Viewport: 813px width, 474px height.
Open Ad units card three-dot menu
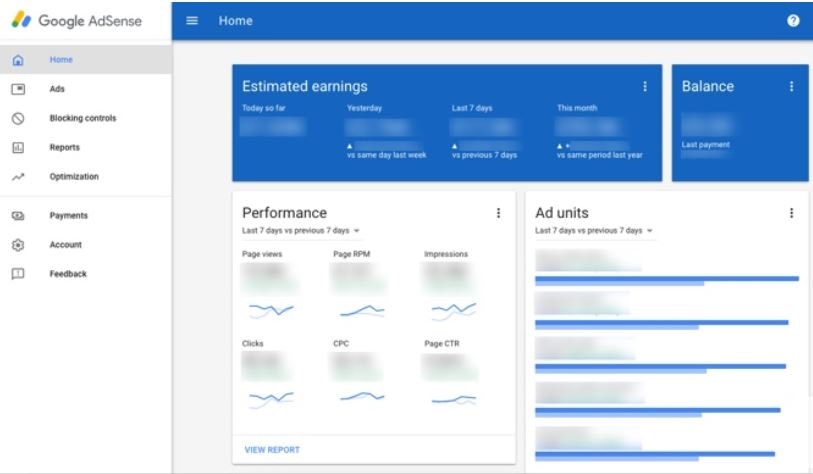(791, 213)
